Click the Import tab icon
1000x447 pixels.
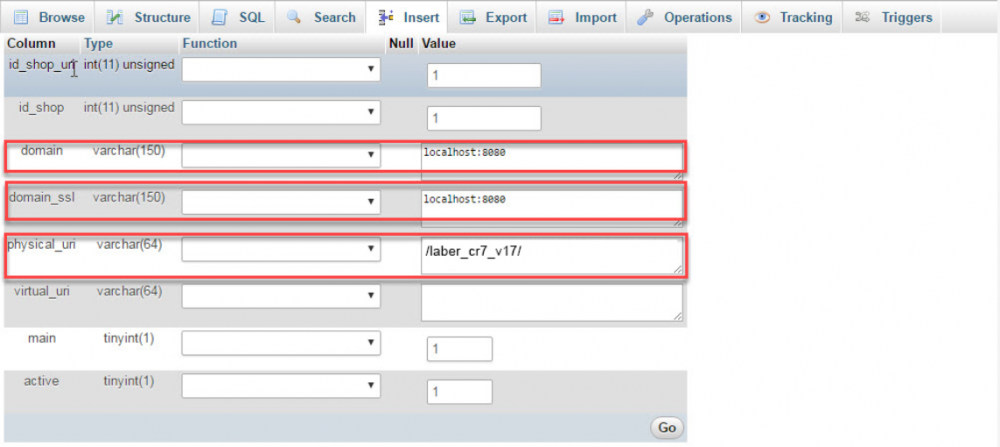point(557,17)
